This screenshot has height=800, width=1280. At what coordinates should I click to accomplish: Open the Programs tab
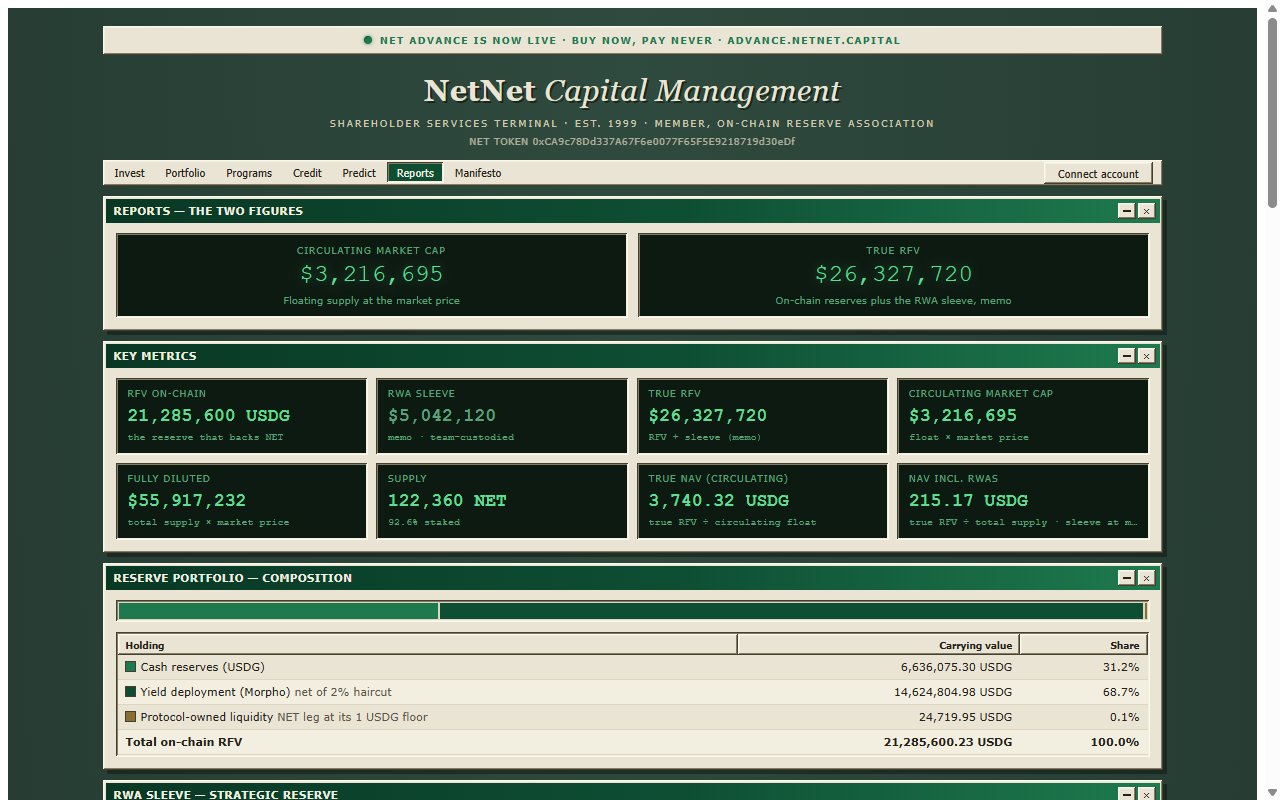(249, 173)
